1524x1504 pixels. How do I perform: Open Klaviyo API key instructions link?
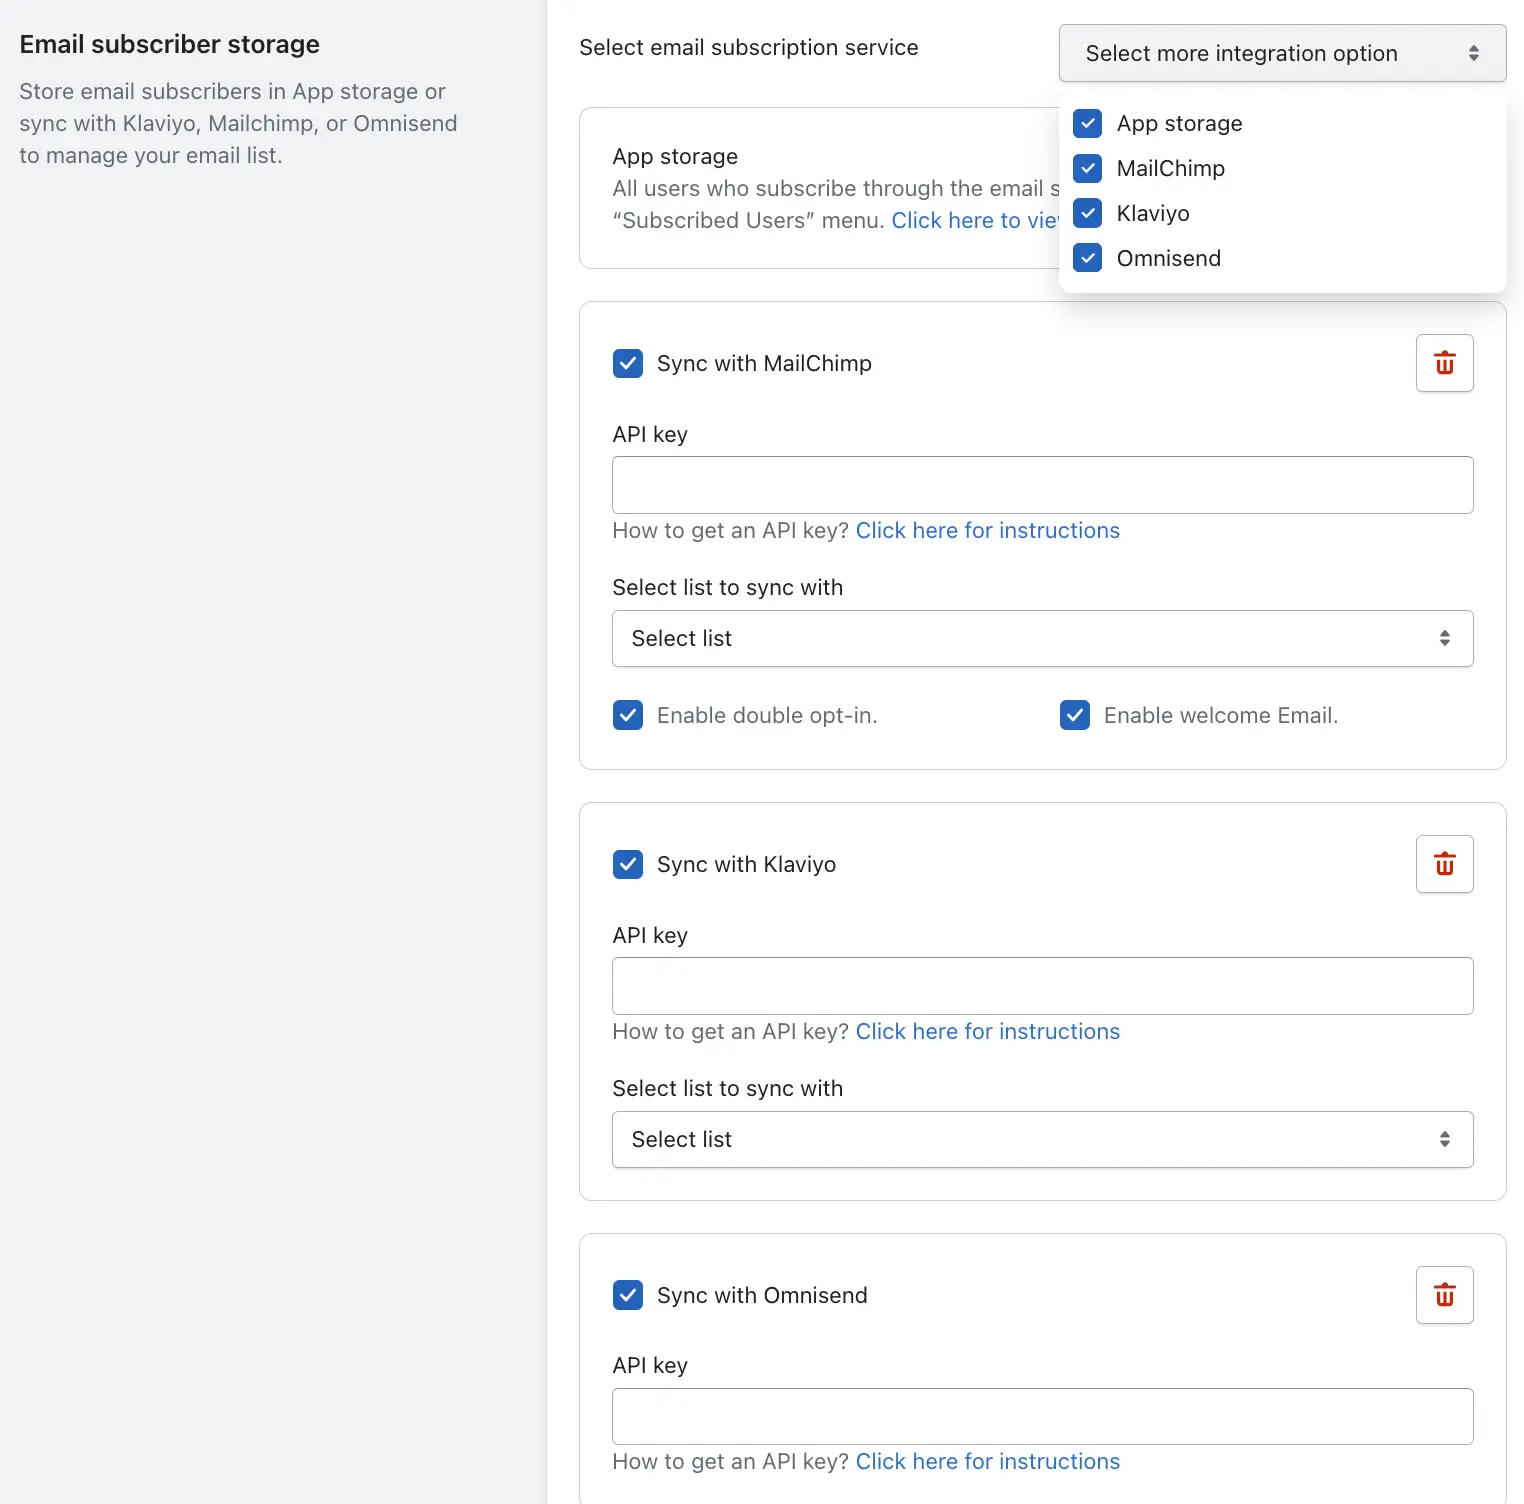[x=988, y=1031]
